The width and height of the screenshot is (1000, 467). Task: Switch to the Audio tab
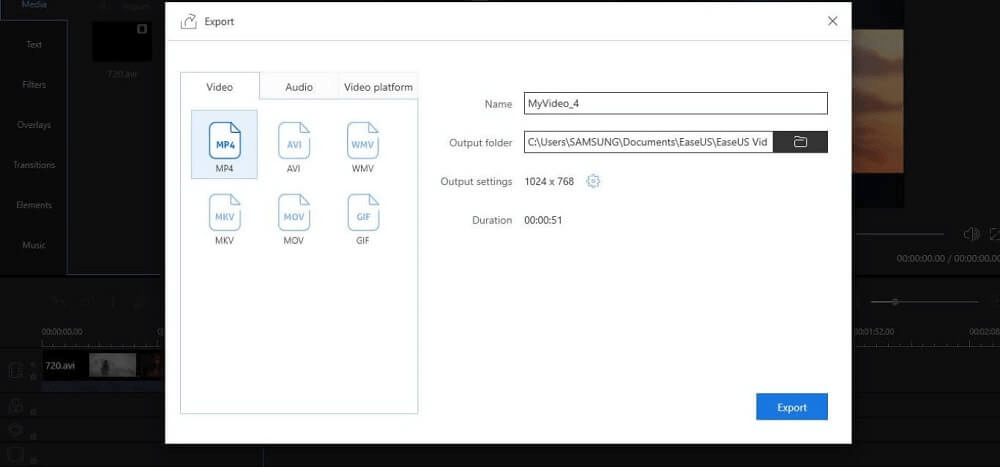tap(299, 87)
